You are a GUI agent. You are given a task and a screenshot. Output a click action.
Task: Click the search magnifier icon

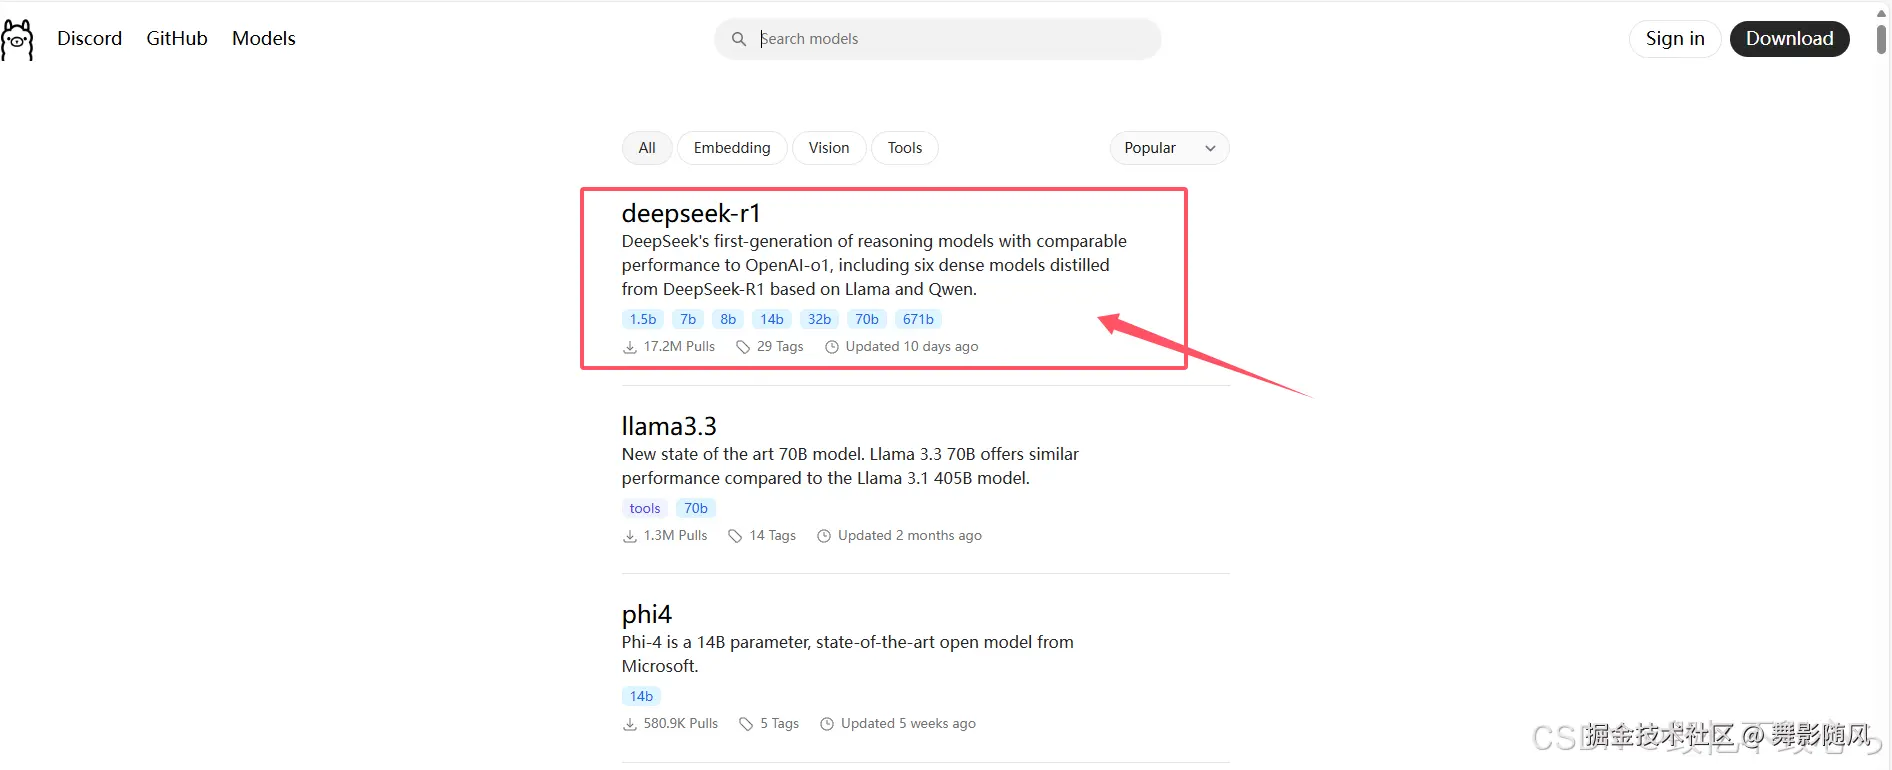point(739,39)
